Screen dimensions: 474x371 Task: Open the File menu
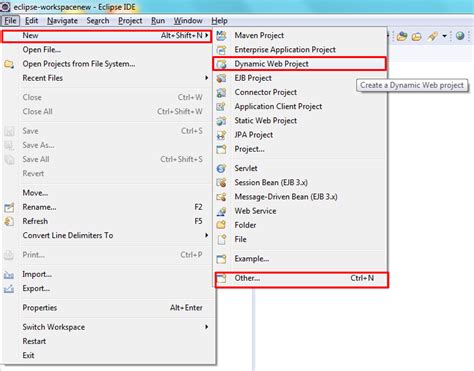[x=10, y=21]
